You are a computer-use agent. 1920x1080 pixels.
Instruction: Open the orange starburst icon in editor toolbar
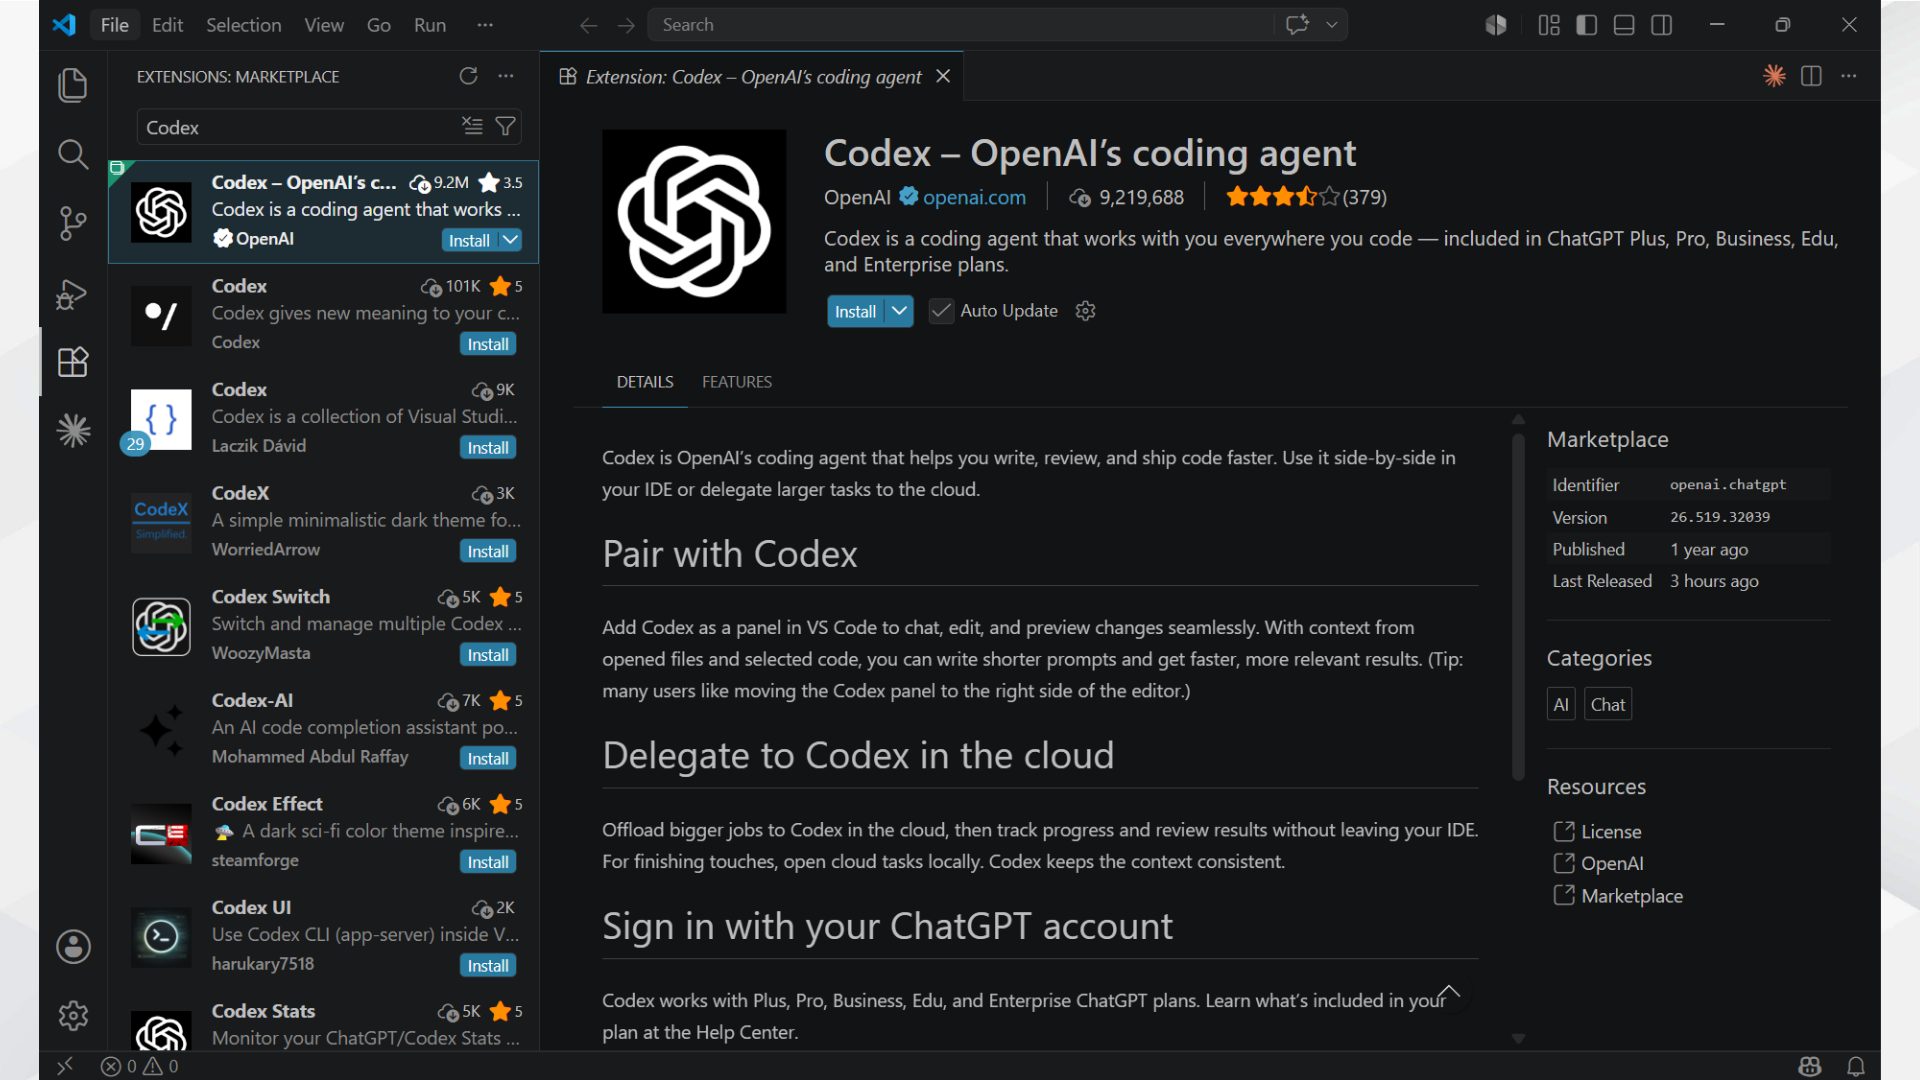1774,76
